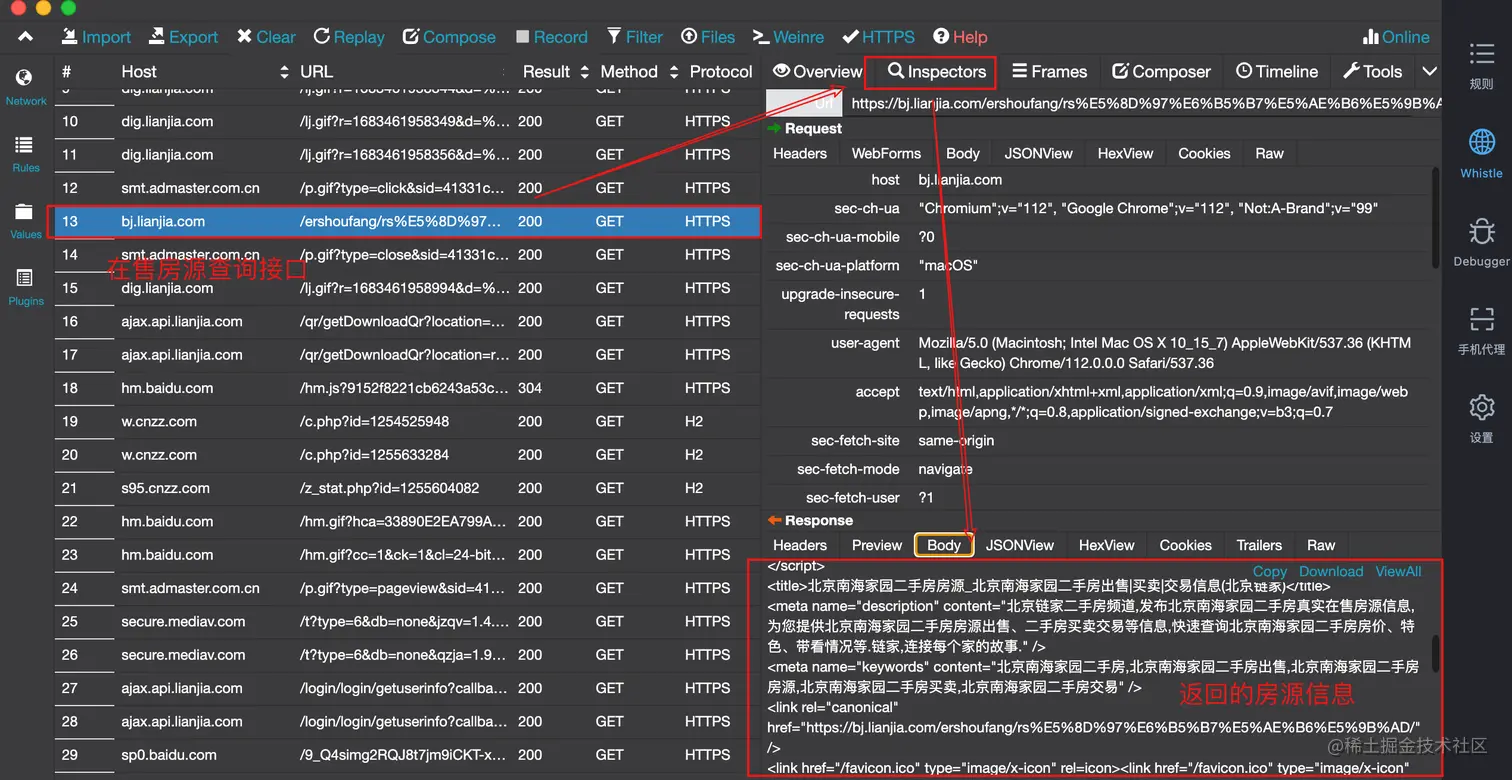Image resolution: width=1512 pixels, height=780 pixels.
Task: Select the request WebForms tab
Action: (x=886, y=153)
